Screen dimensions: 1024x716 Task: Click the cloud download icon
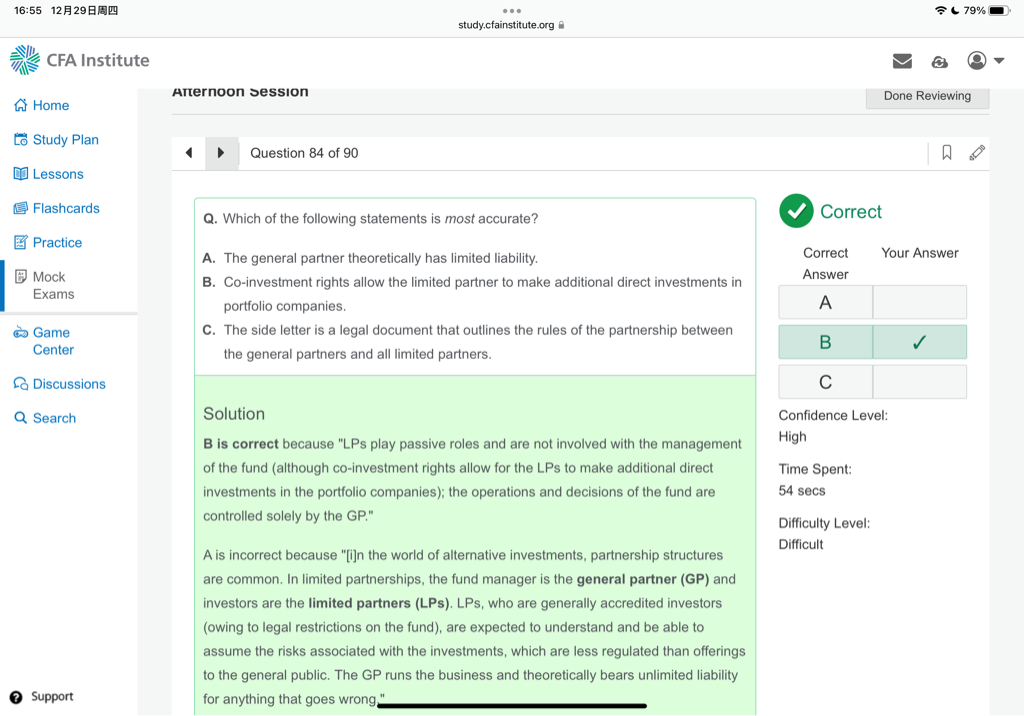(939, 61)
